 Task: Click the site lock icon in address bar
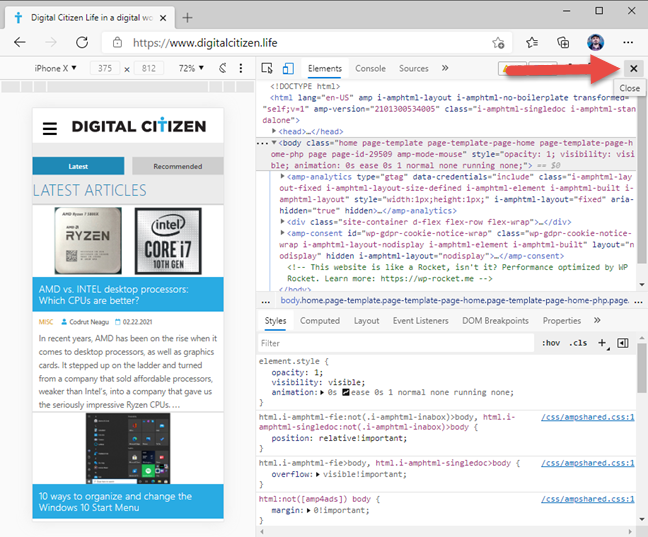pos(117,43)
